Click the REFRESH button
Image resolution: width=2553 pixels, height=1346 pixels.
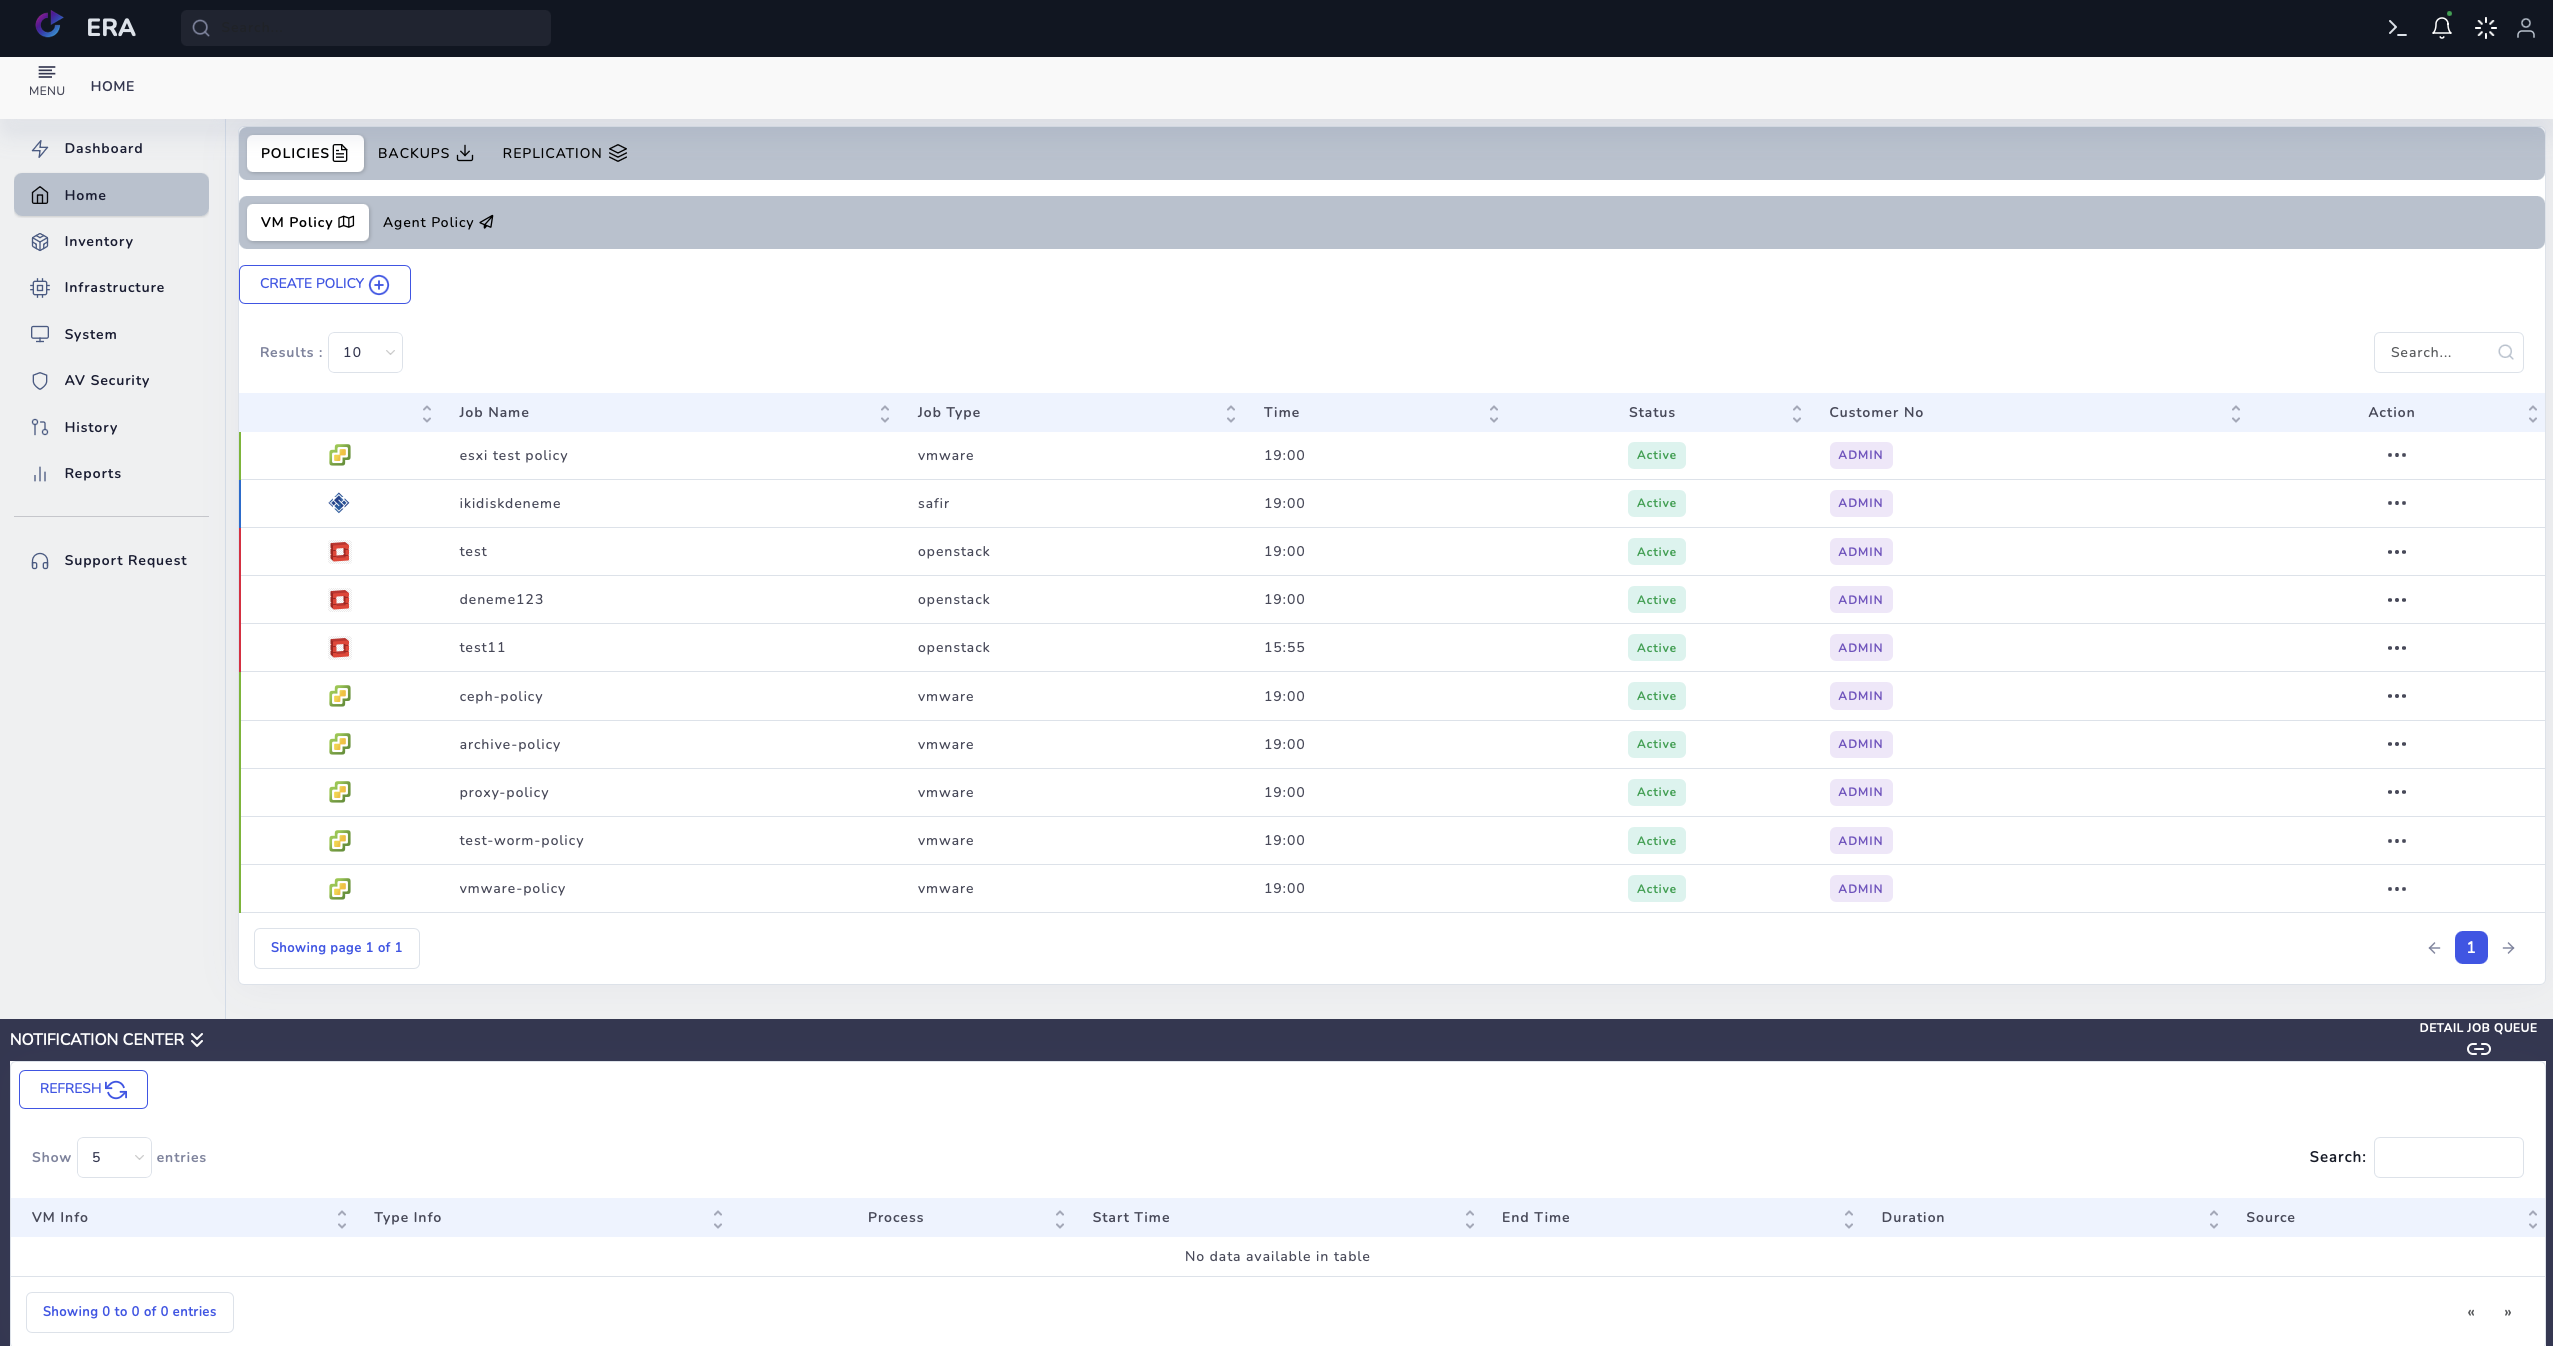point(83,1089)
